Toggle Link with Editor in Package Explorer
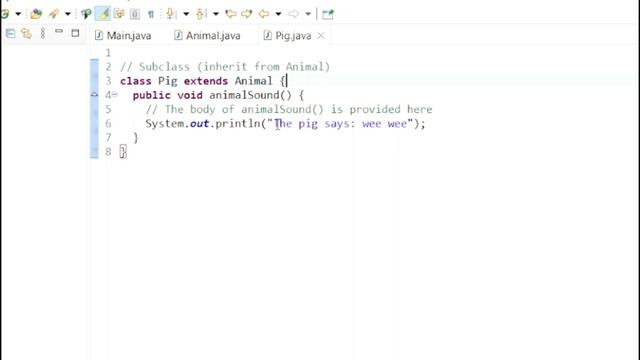 click(27, 33)
